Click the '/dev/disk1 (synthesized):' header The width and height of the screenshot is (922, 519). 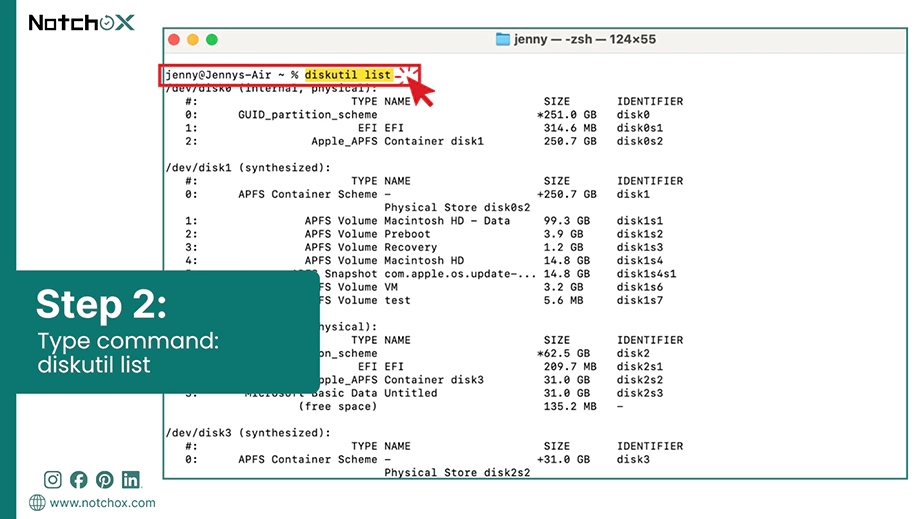248,168
